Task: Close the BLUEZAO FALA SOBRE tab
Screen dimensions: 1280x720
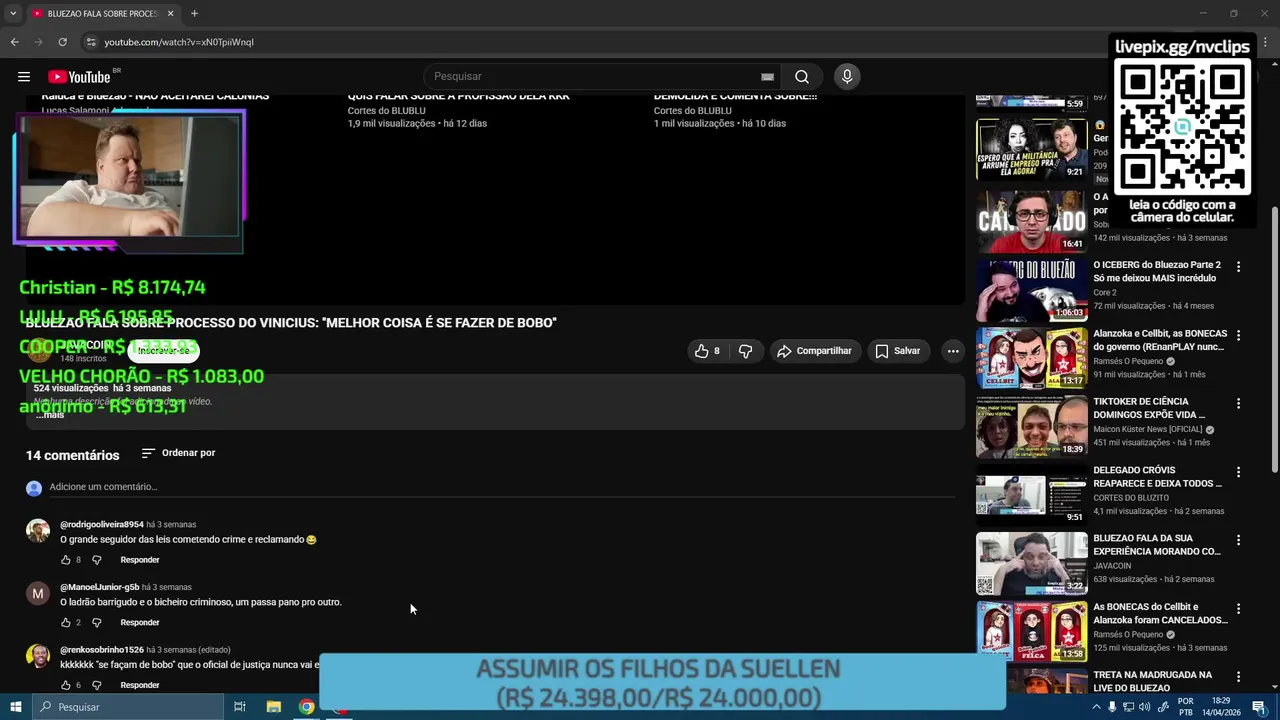Action: pyautogui.click(x=170, y=14)
